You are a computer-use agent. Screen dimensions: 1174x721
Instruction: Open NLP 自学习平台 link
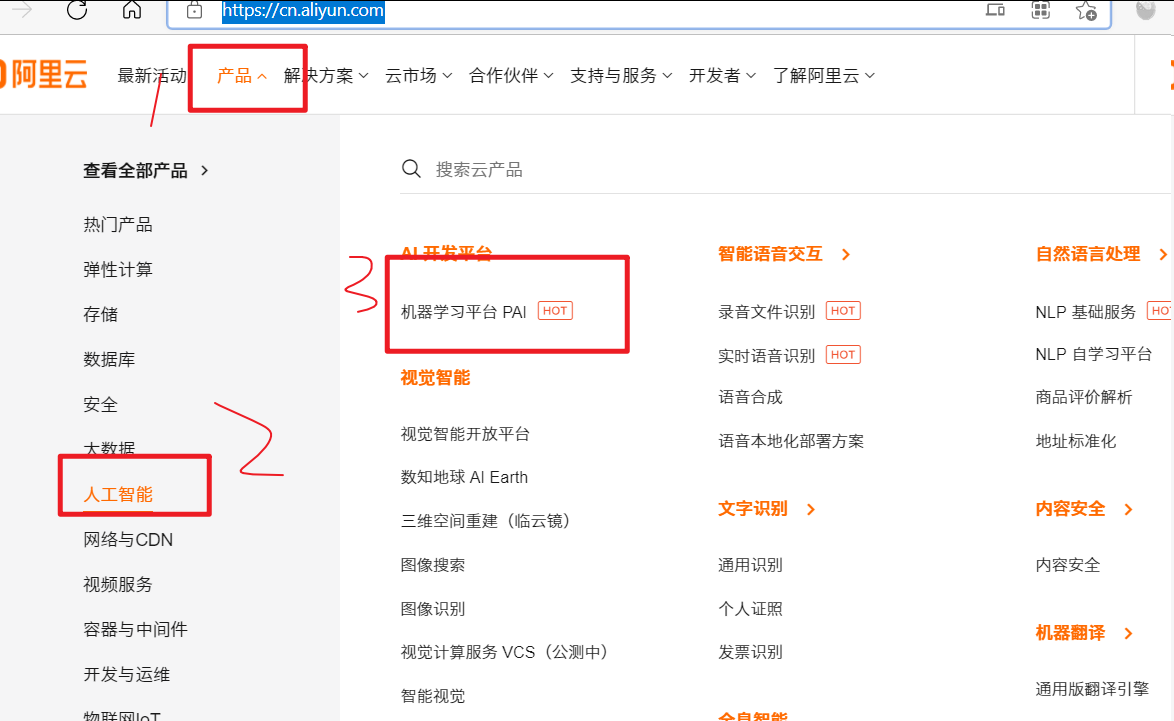coord(1094,354)
